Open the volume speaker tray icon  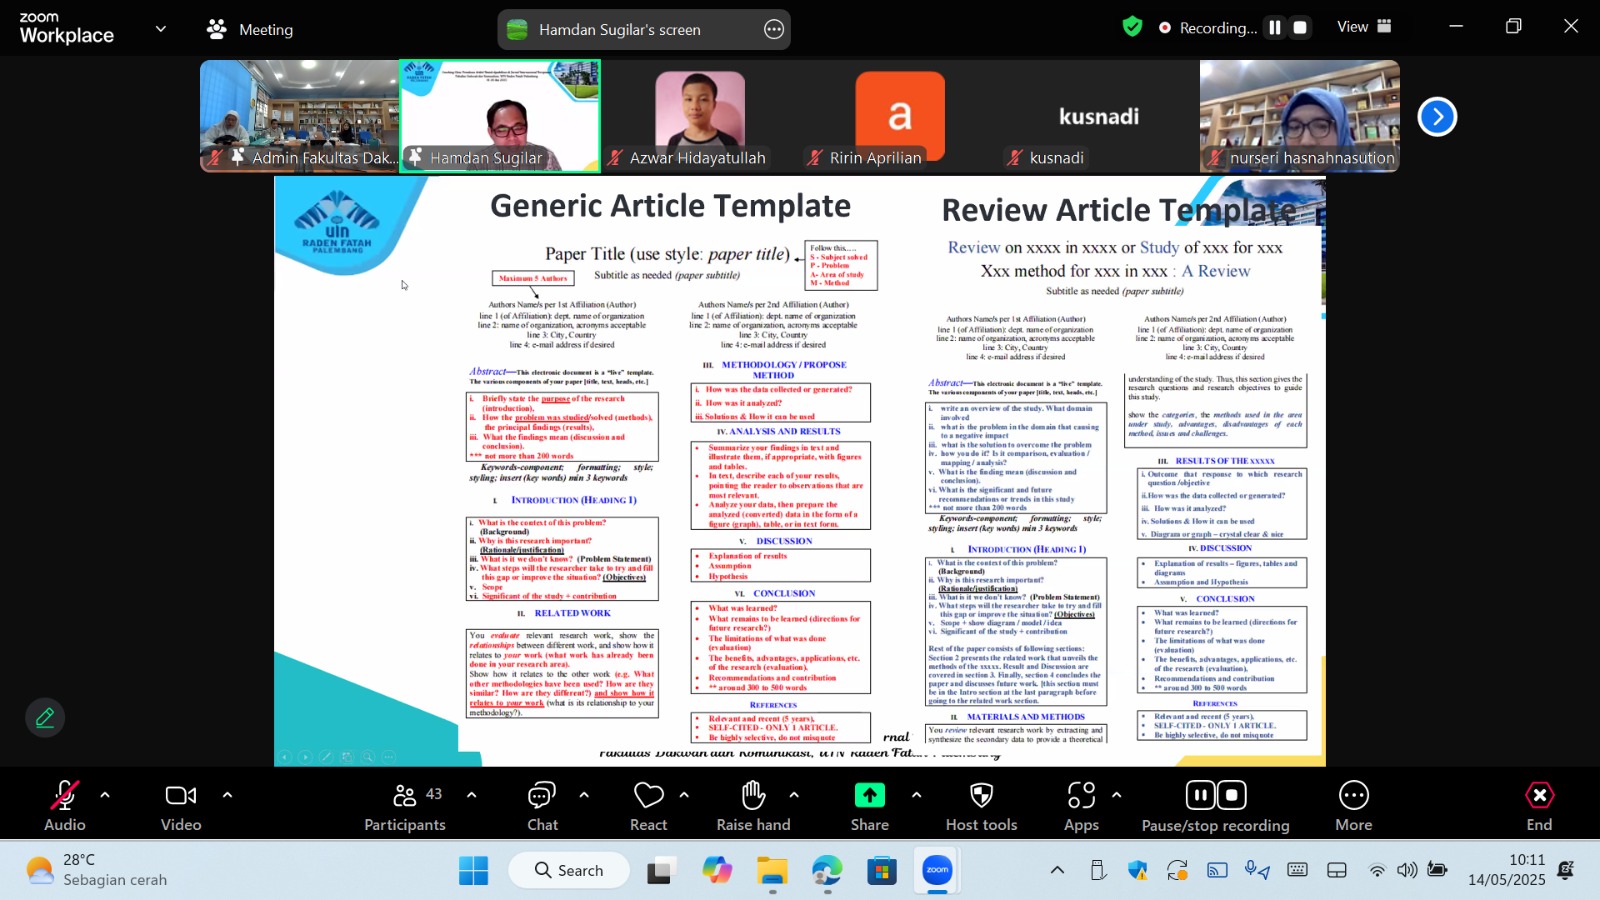tap(1407, 870)
